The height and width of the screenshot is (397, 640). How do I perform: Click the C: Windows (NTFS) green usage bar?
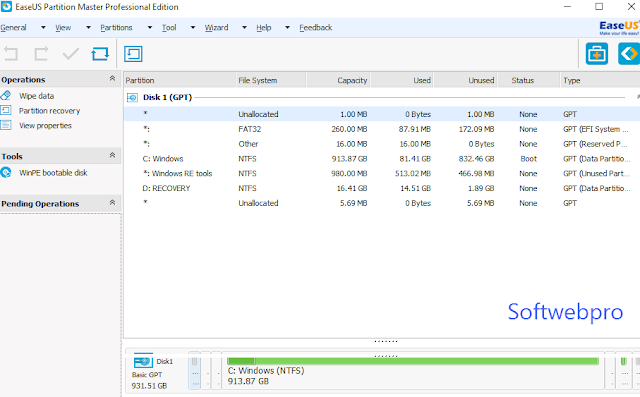point(413,361)
